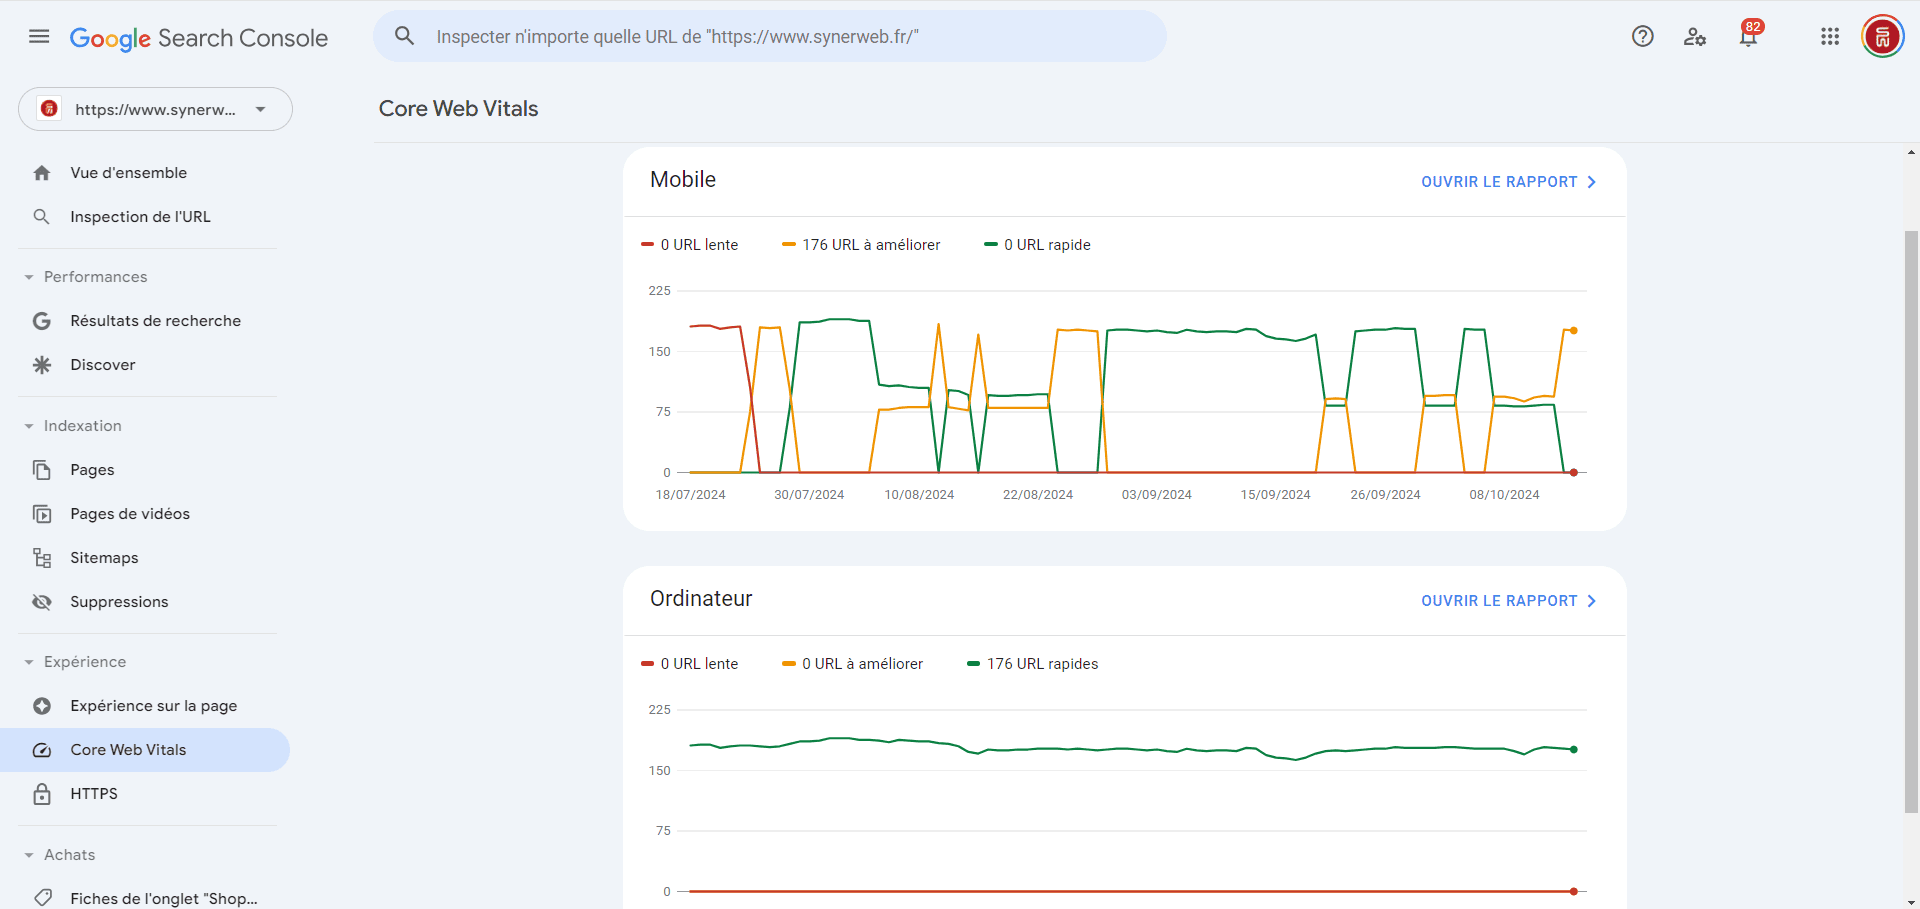Click the Shopping tag icon in Achats
Viewport: 1920px width, 909px height.
point(42,898)
